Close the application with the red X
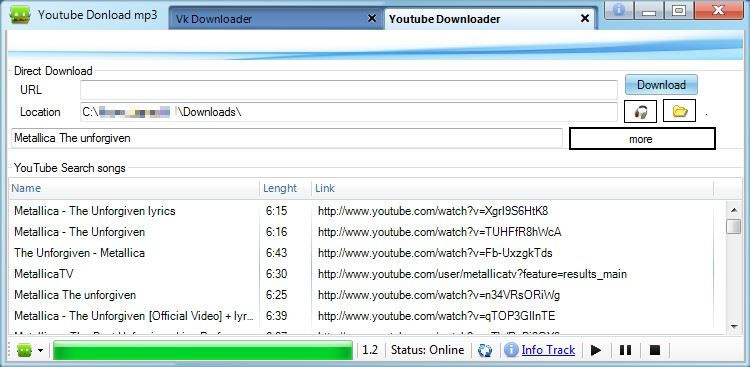 717,10
